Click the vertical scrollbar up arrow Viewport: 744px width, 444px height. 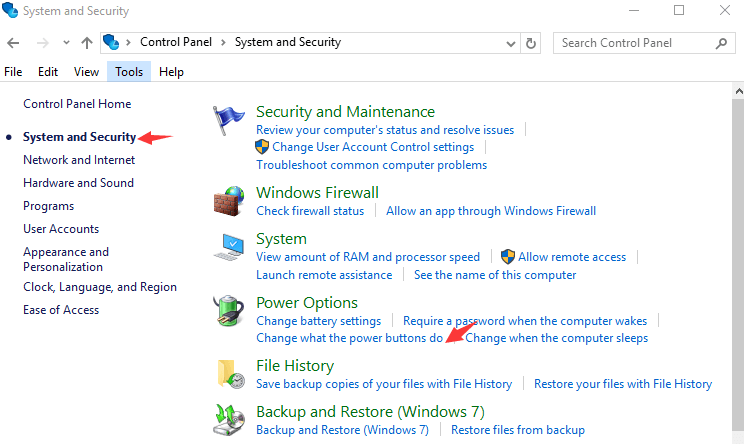(x=738, y=91)
